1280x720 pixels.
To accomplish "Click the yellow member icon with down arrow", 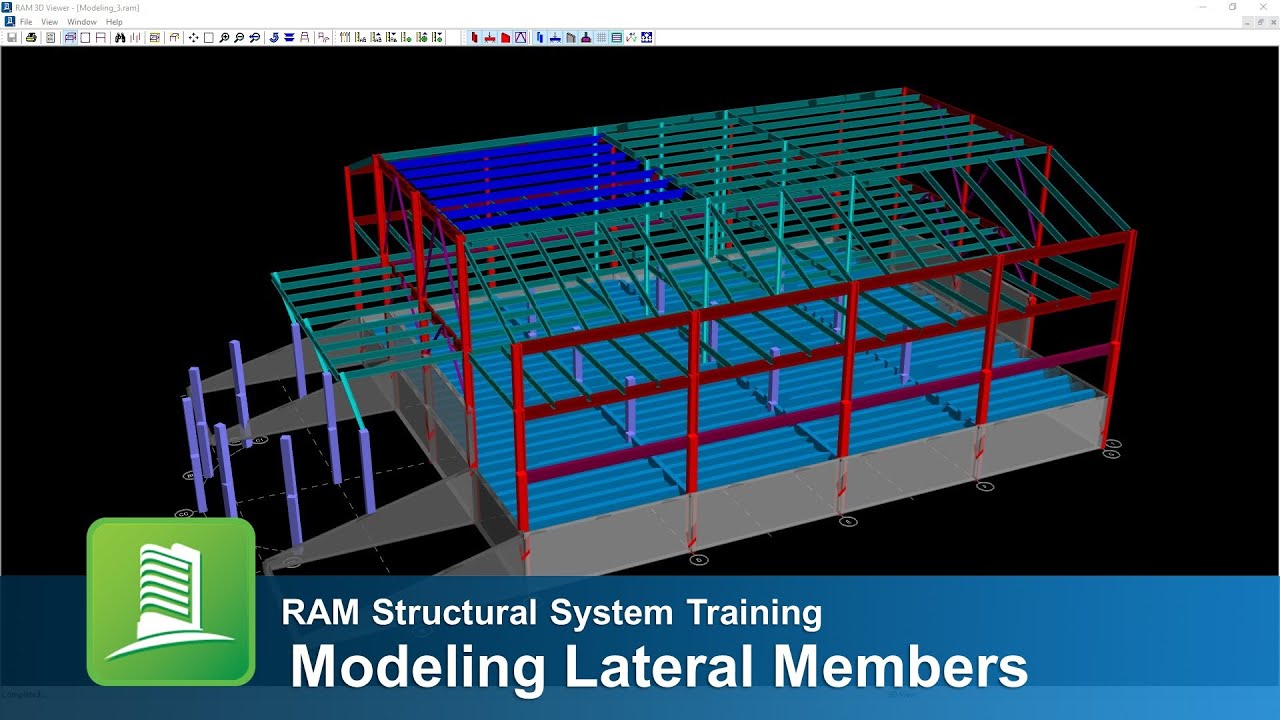I will click(391, 38).
